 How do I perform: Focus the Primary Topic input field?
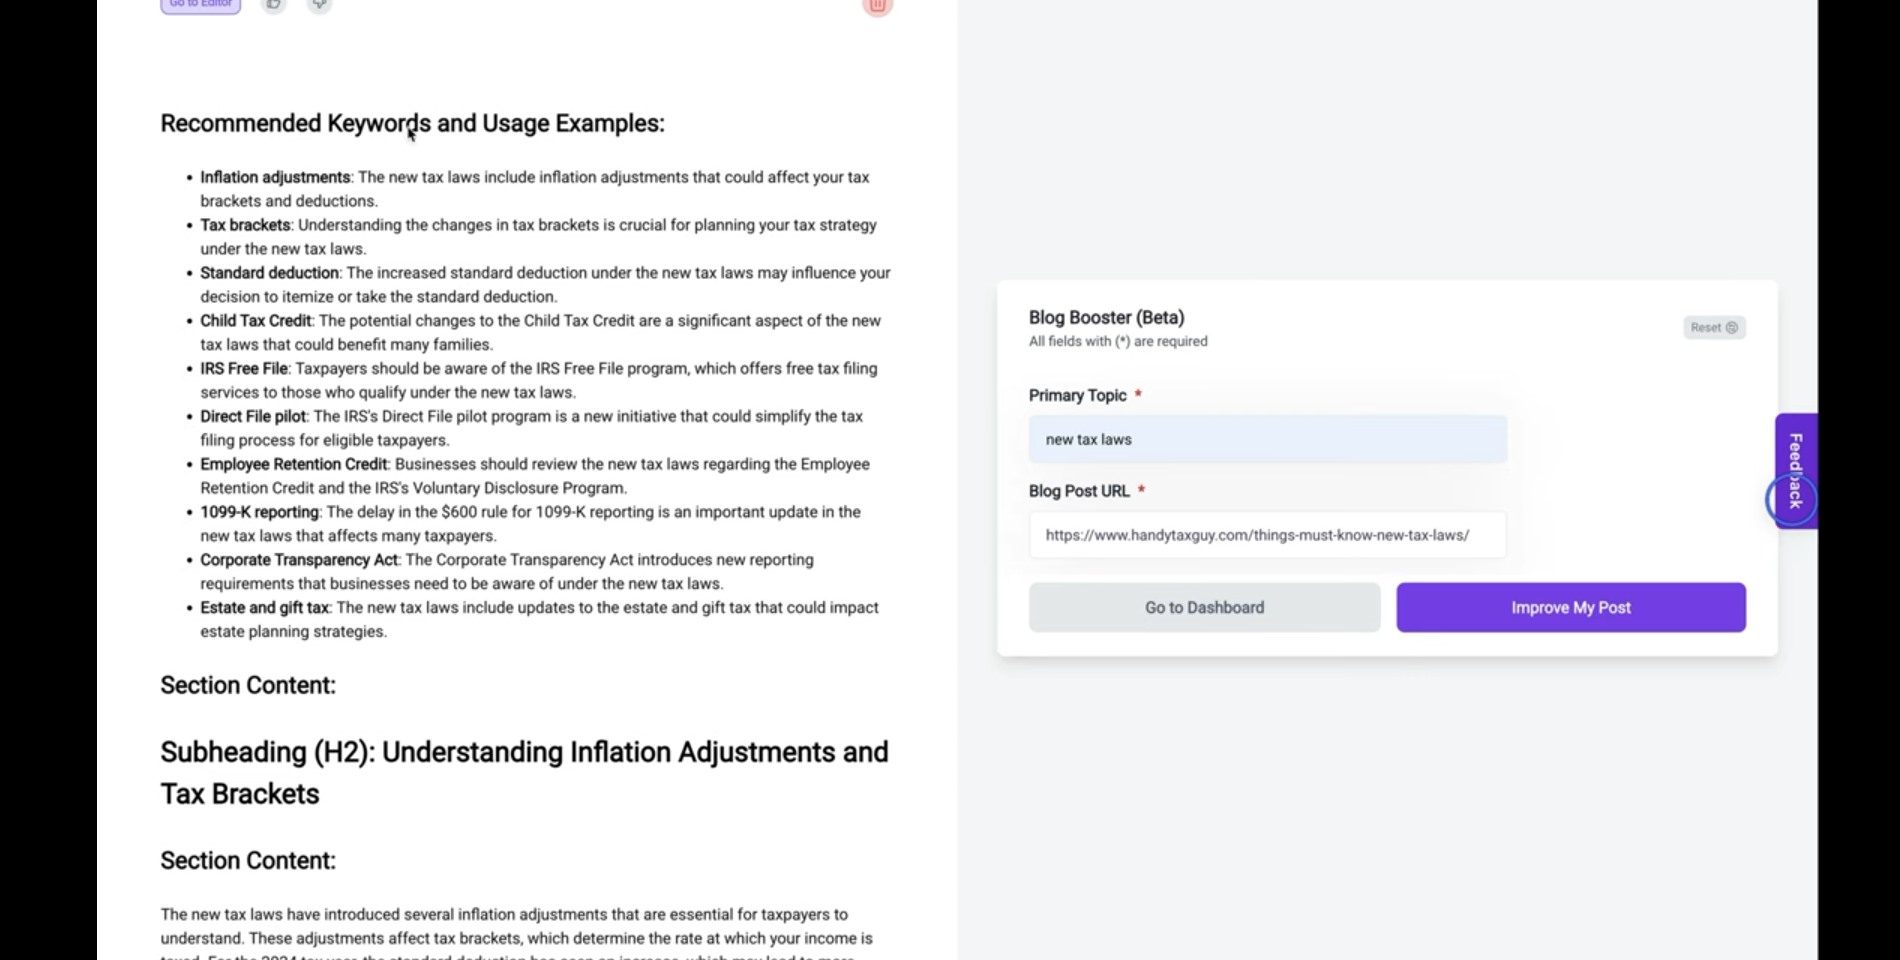tap(1267, 439)
